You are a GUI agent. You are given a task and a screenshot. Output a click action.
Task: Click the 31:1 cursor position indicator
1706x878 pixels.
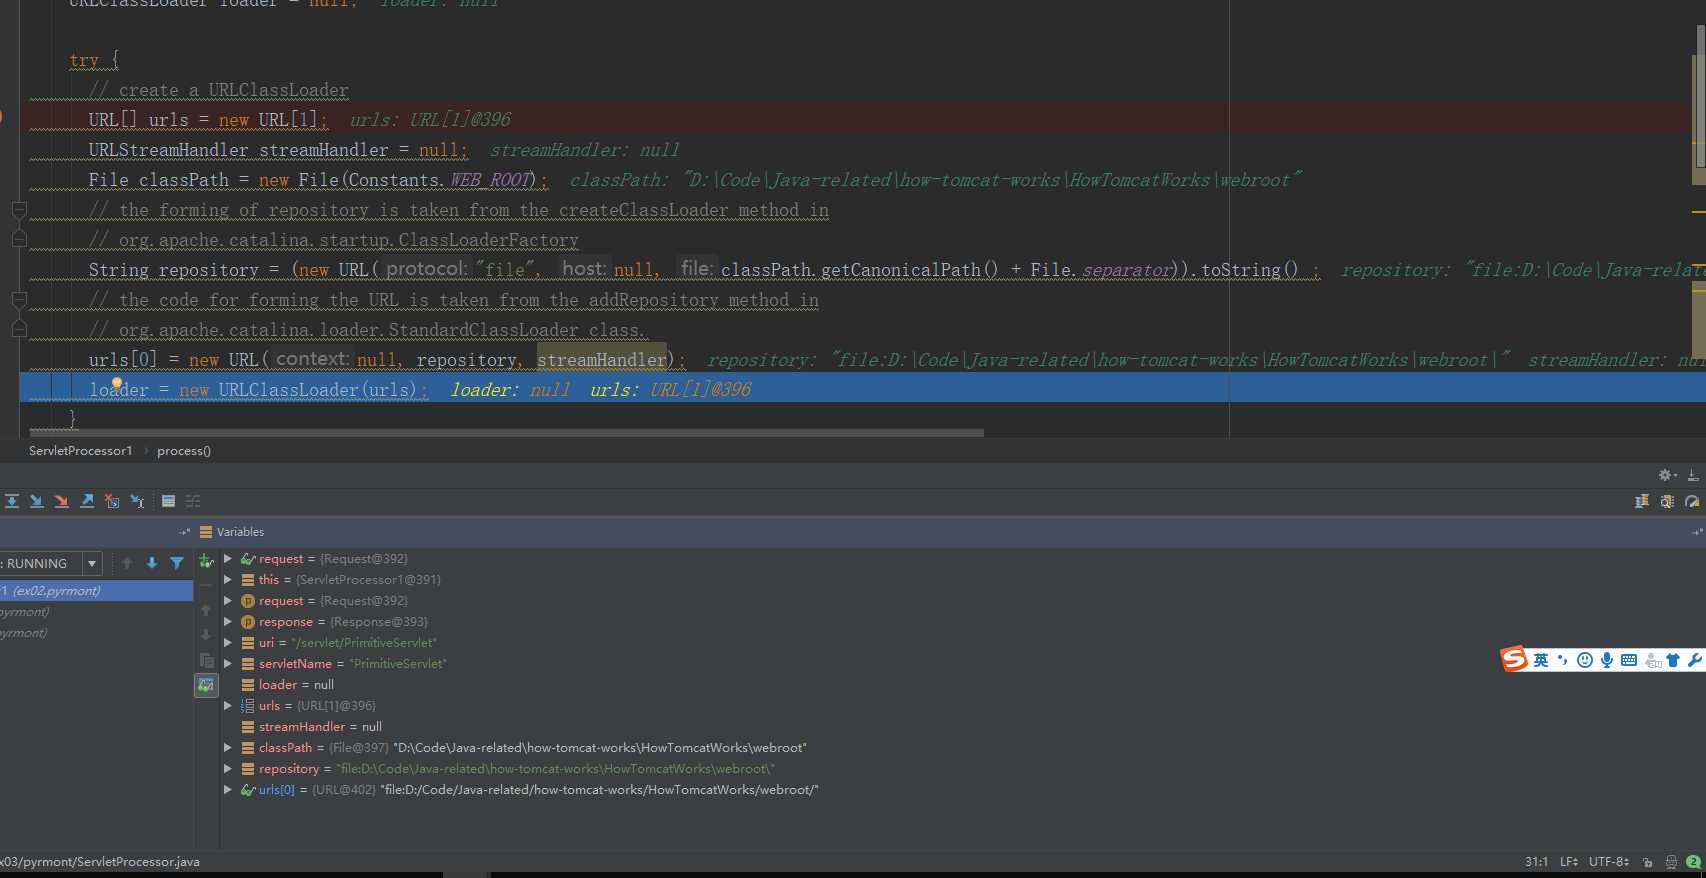1536,862
